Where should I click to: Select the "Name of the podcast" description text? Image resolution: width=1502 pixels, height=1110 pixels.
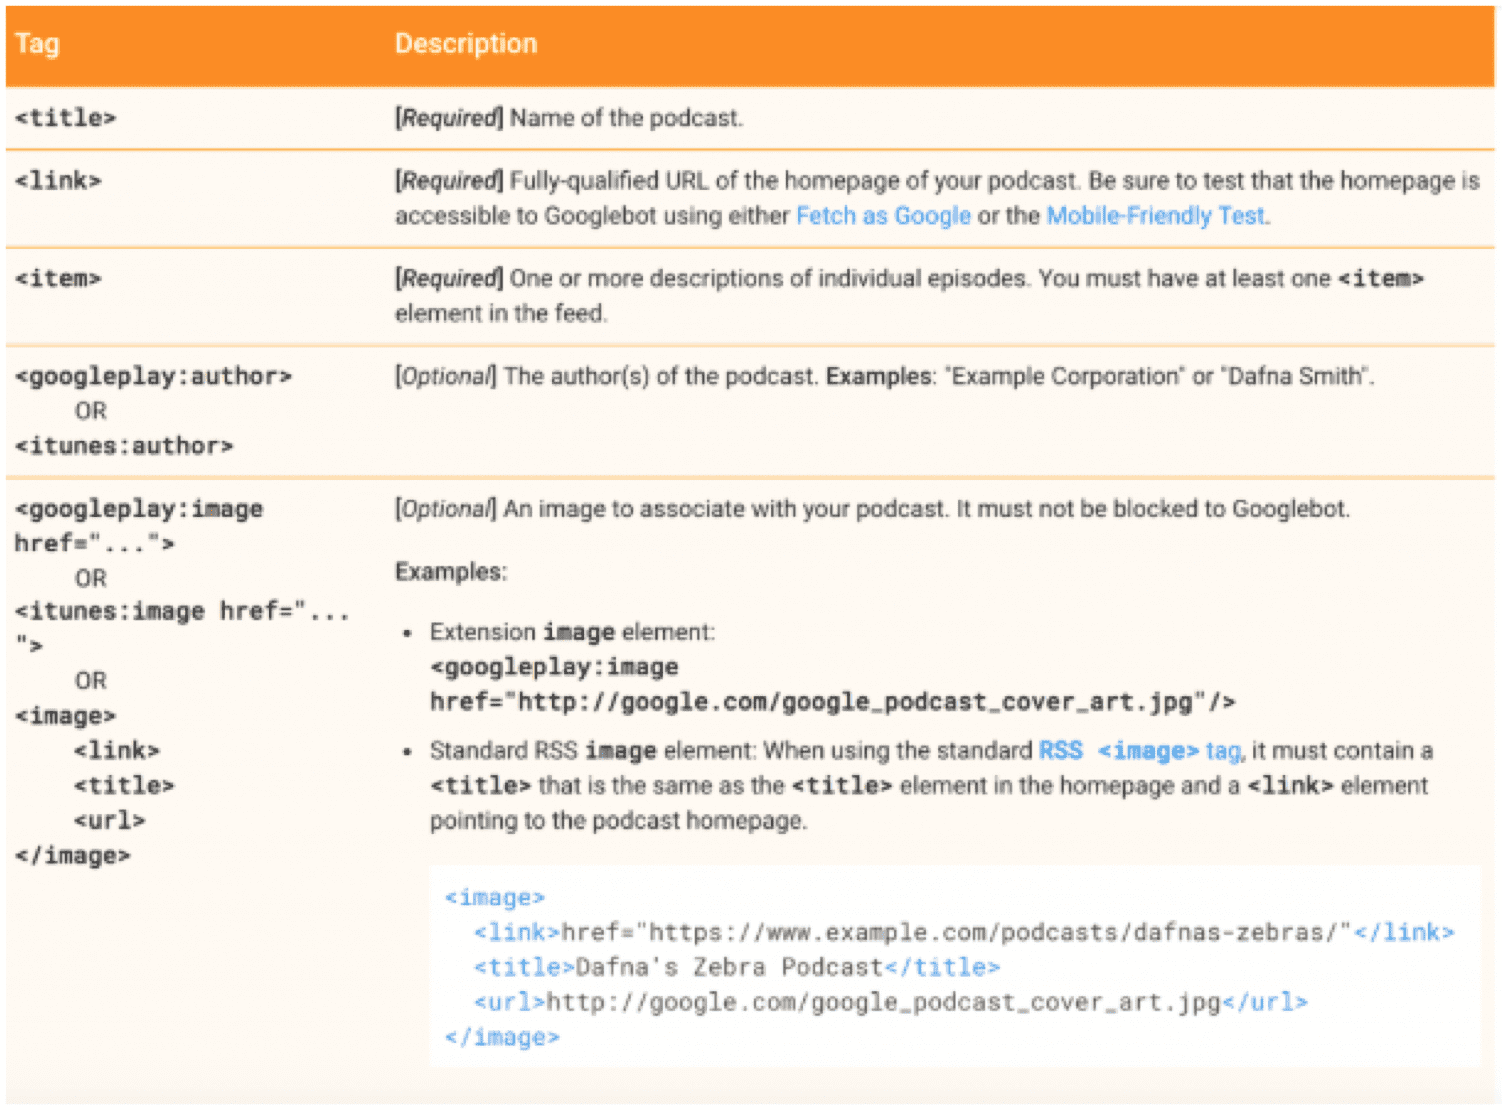tap(626, 118)
